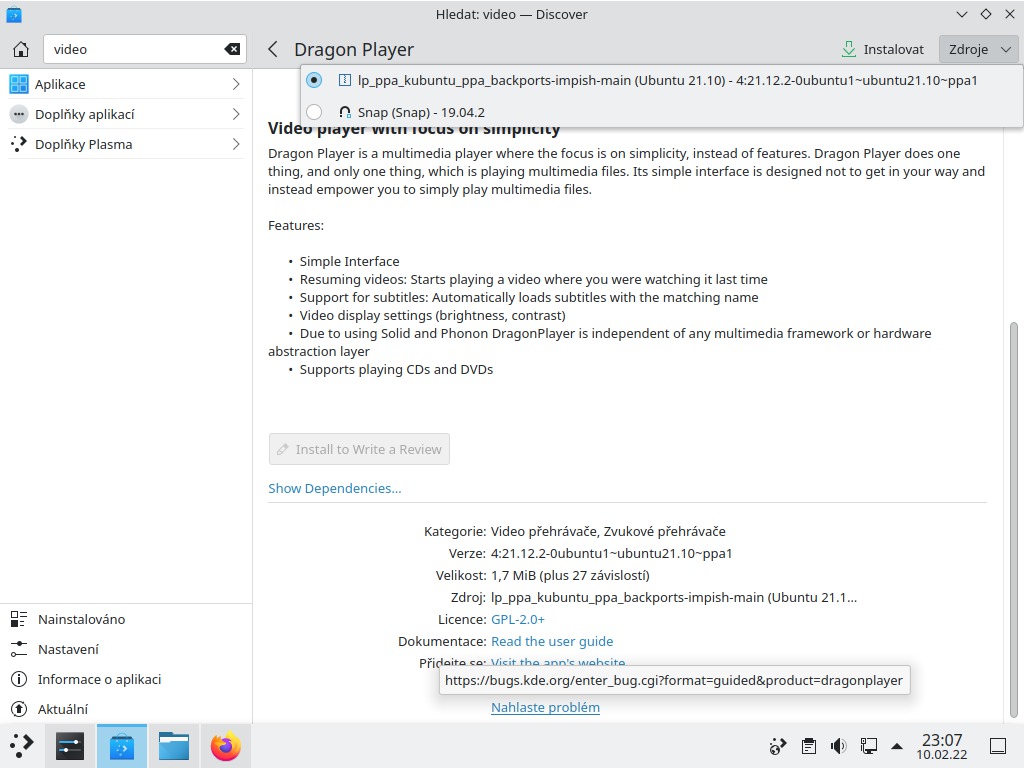Click the Snap source icon
Viewport: 1024px width, 768px height.
345,112
